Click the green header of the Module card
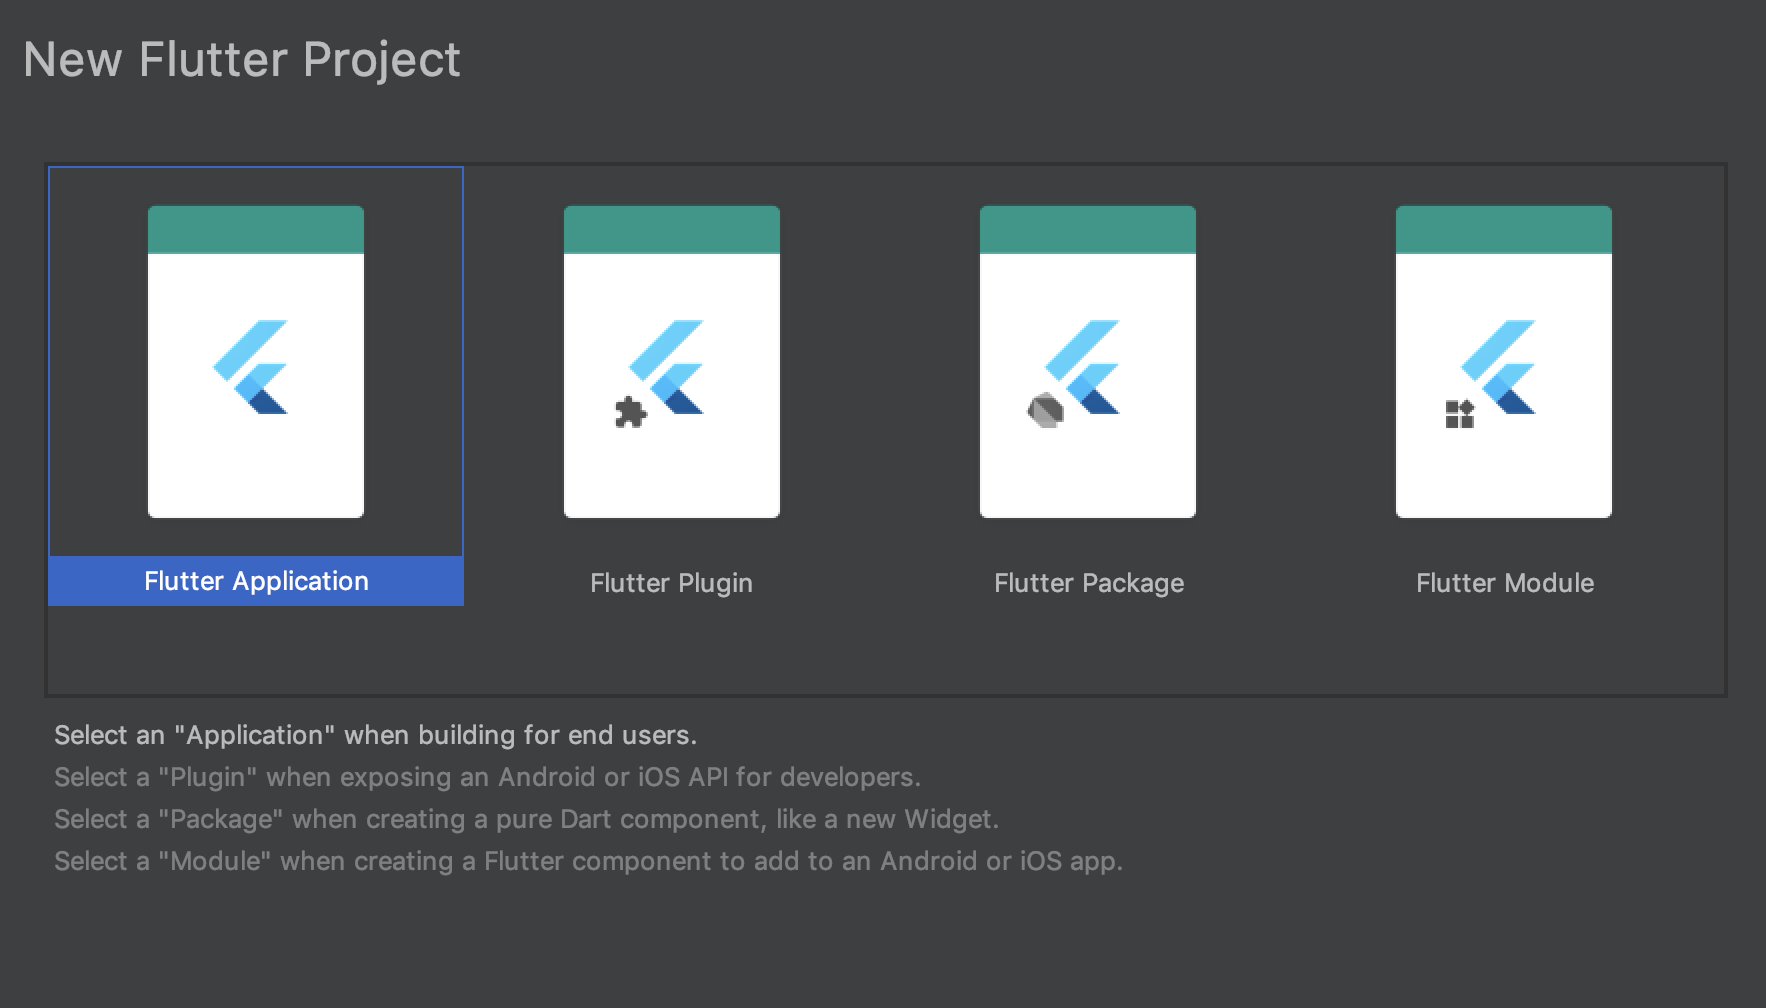This screenshot has width=1766, height=1008. (x=1504, y=230)
